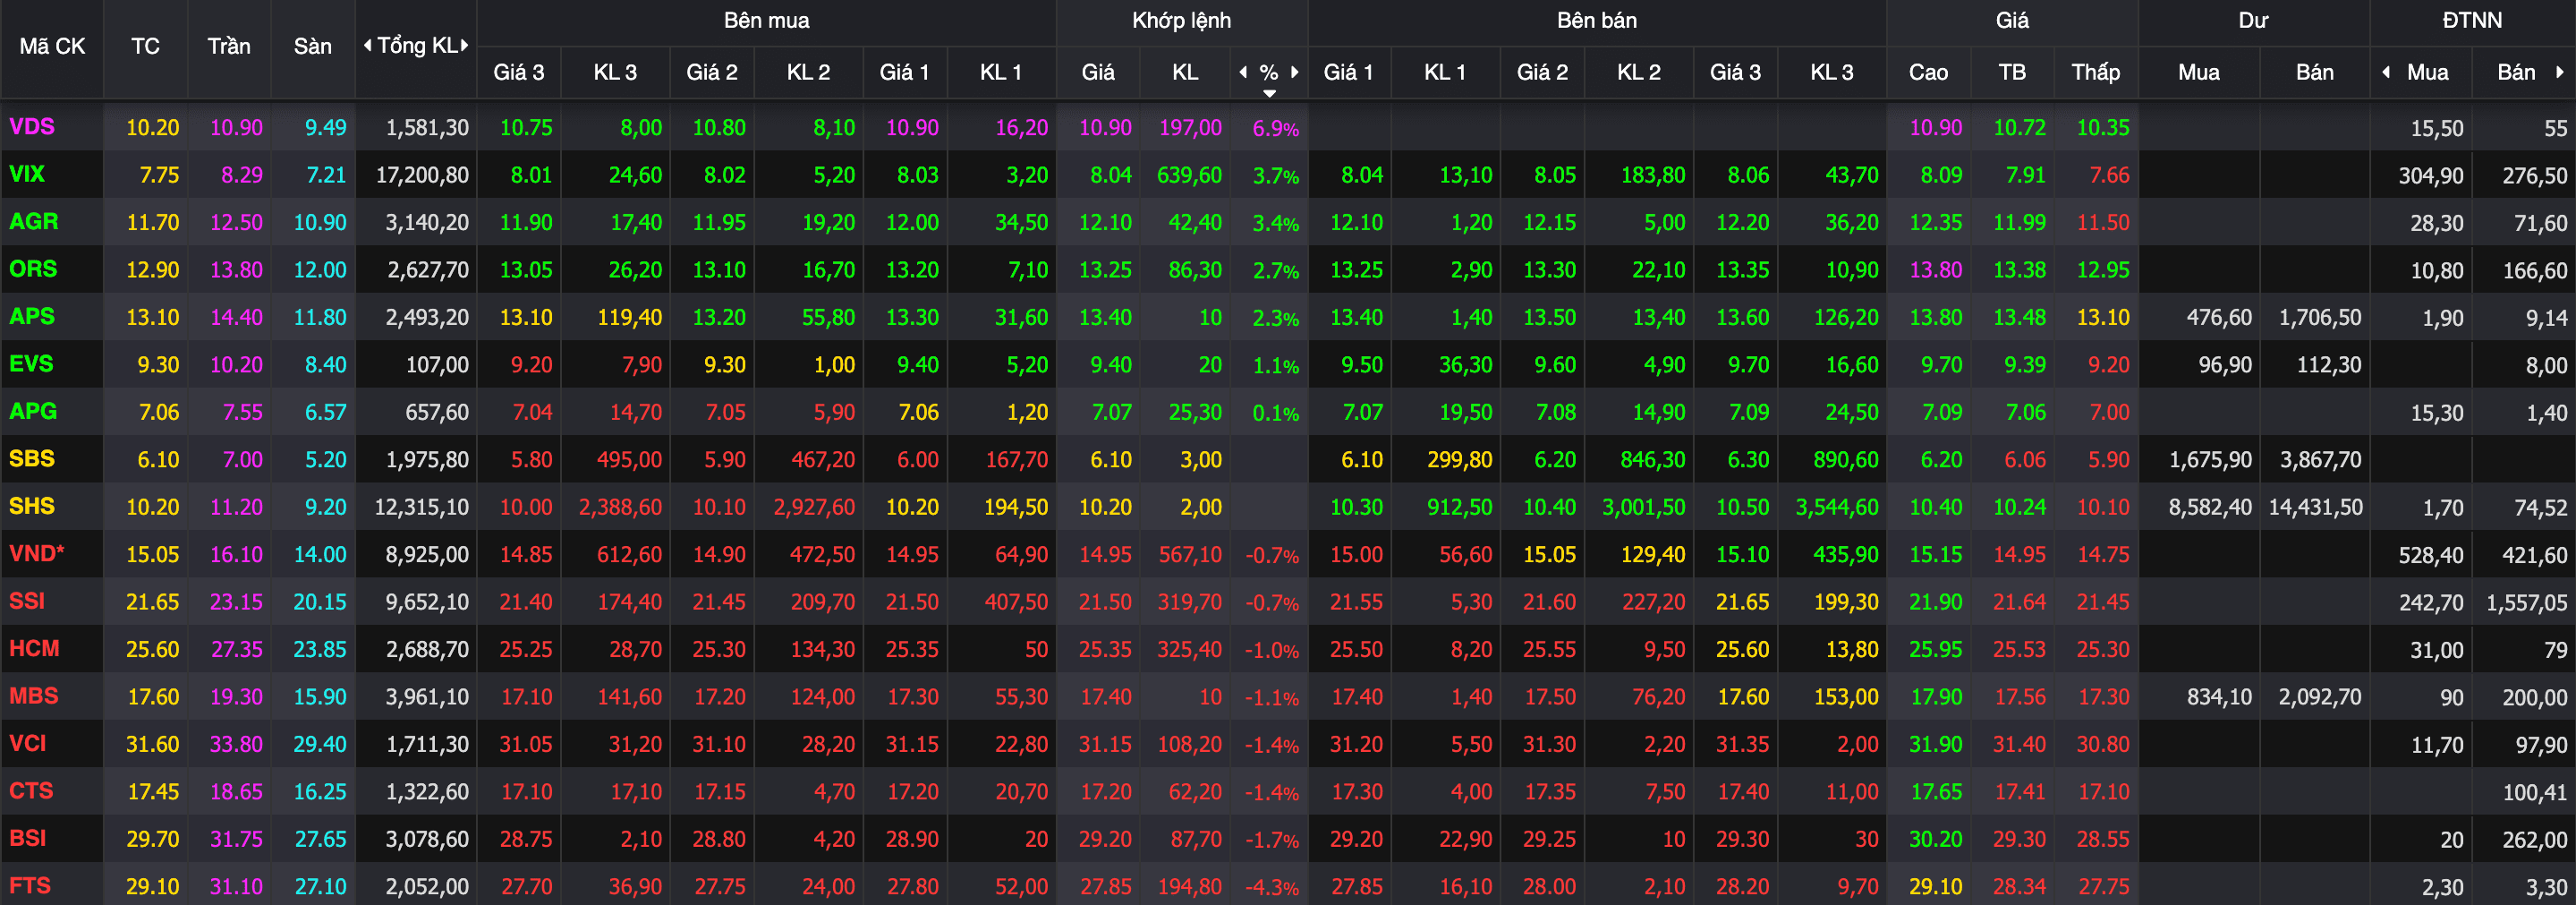
Task: Click the Bên bán KL 3 column header
Action: tap(1832, 72)
